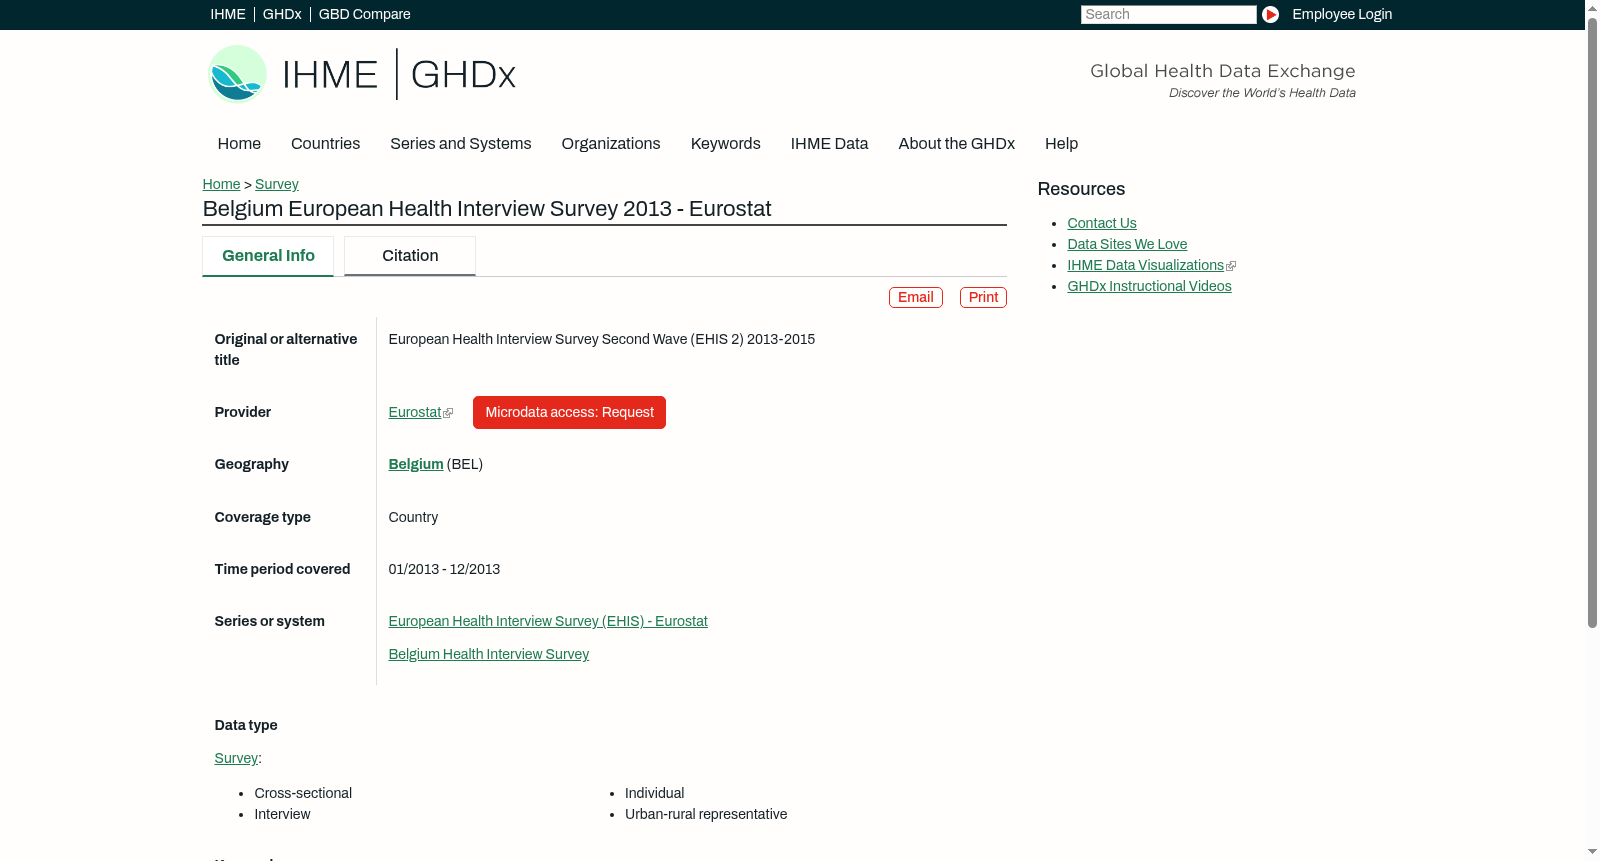The image size is (1600, 861).
Task: Click scrollbar up arrow
Action: pos(1592,7)
